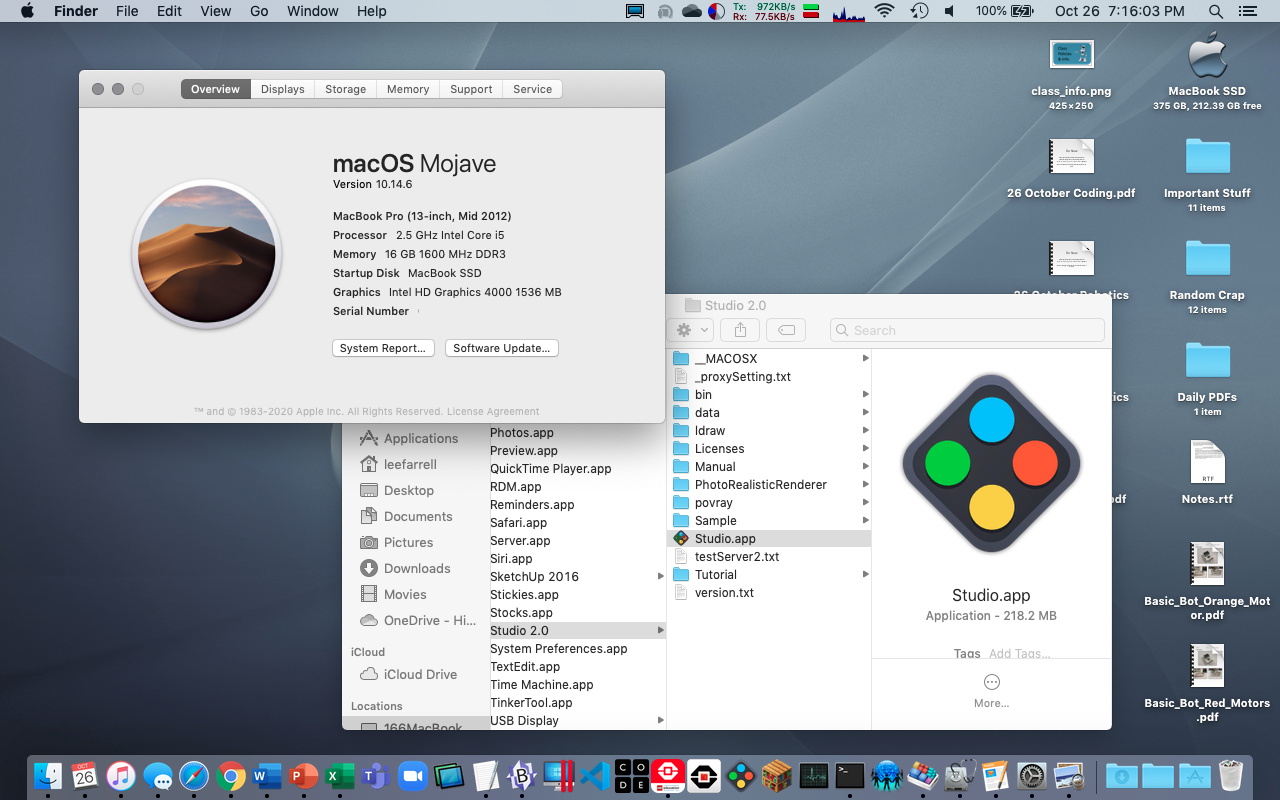Expand the __MACOSX folder arrow

click(x=865, y=359)
